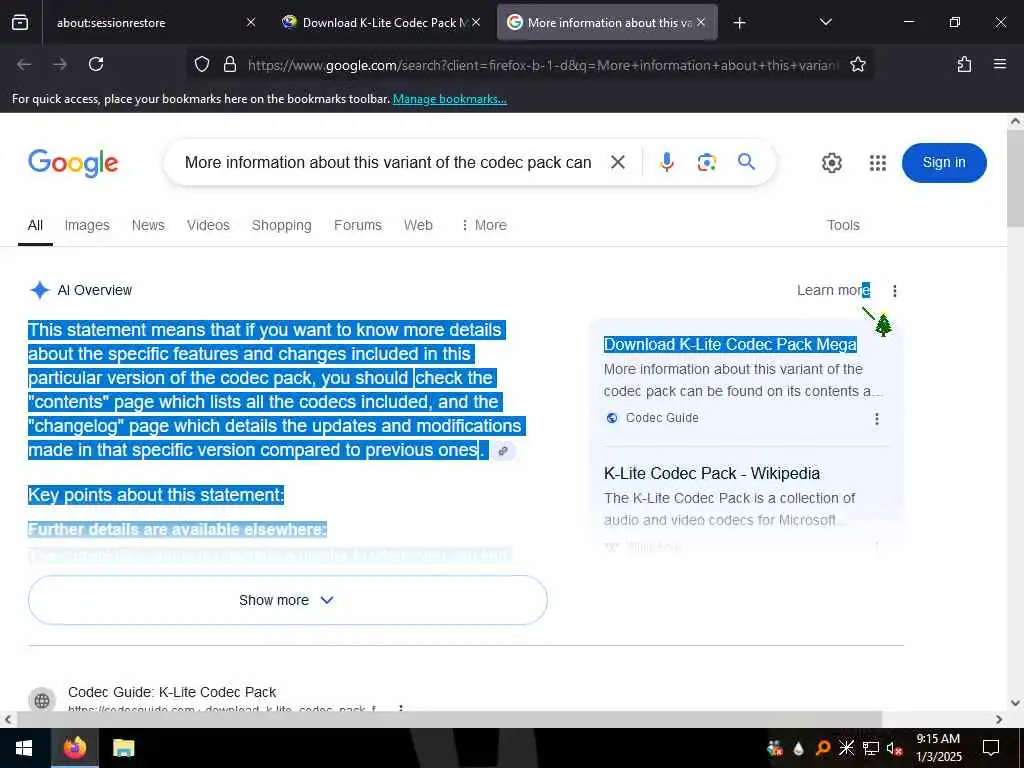Open K-Lite Codec Pack Wikipedia source

[x=712, y=473]
